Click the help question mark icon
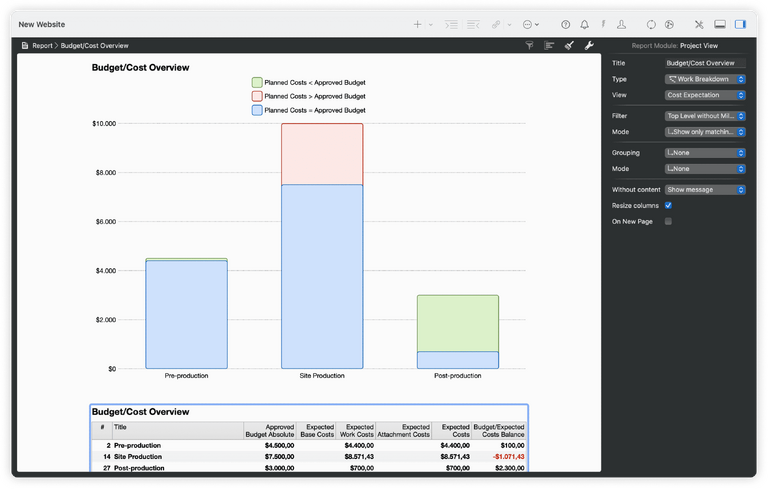 pos(566,24)
